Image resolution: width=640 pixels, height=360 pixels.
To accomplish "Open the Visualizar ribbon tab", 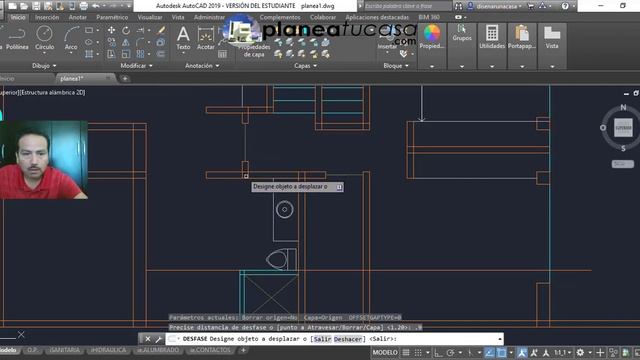I will [150, 17].
